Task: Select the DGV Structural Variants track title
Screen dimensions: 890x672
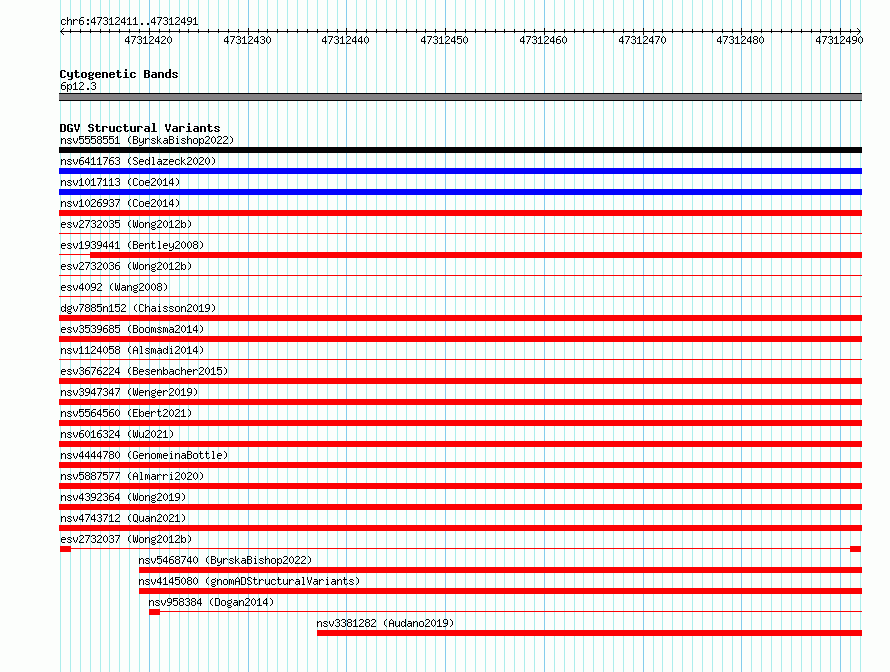Action: 140,128
